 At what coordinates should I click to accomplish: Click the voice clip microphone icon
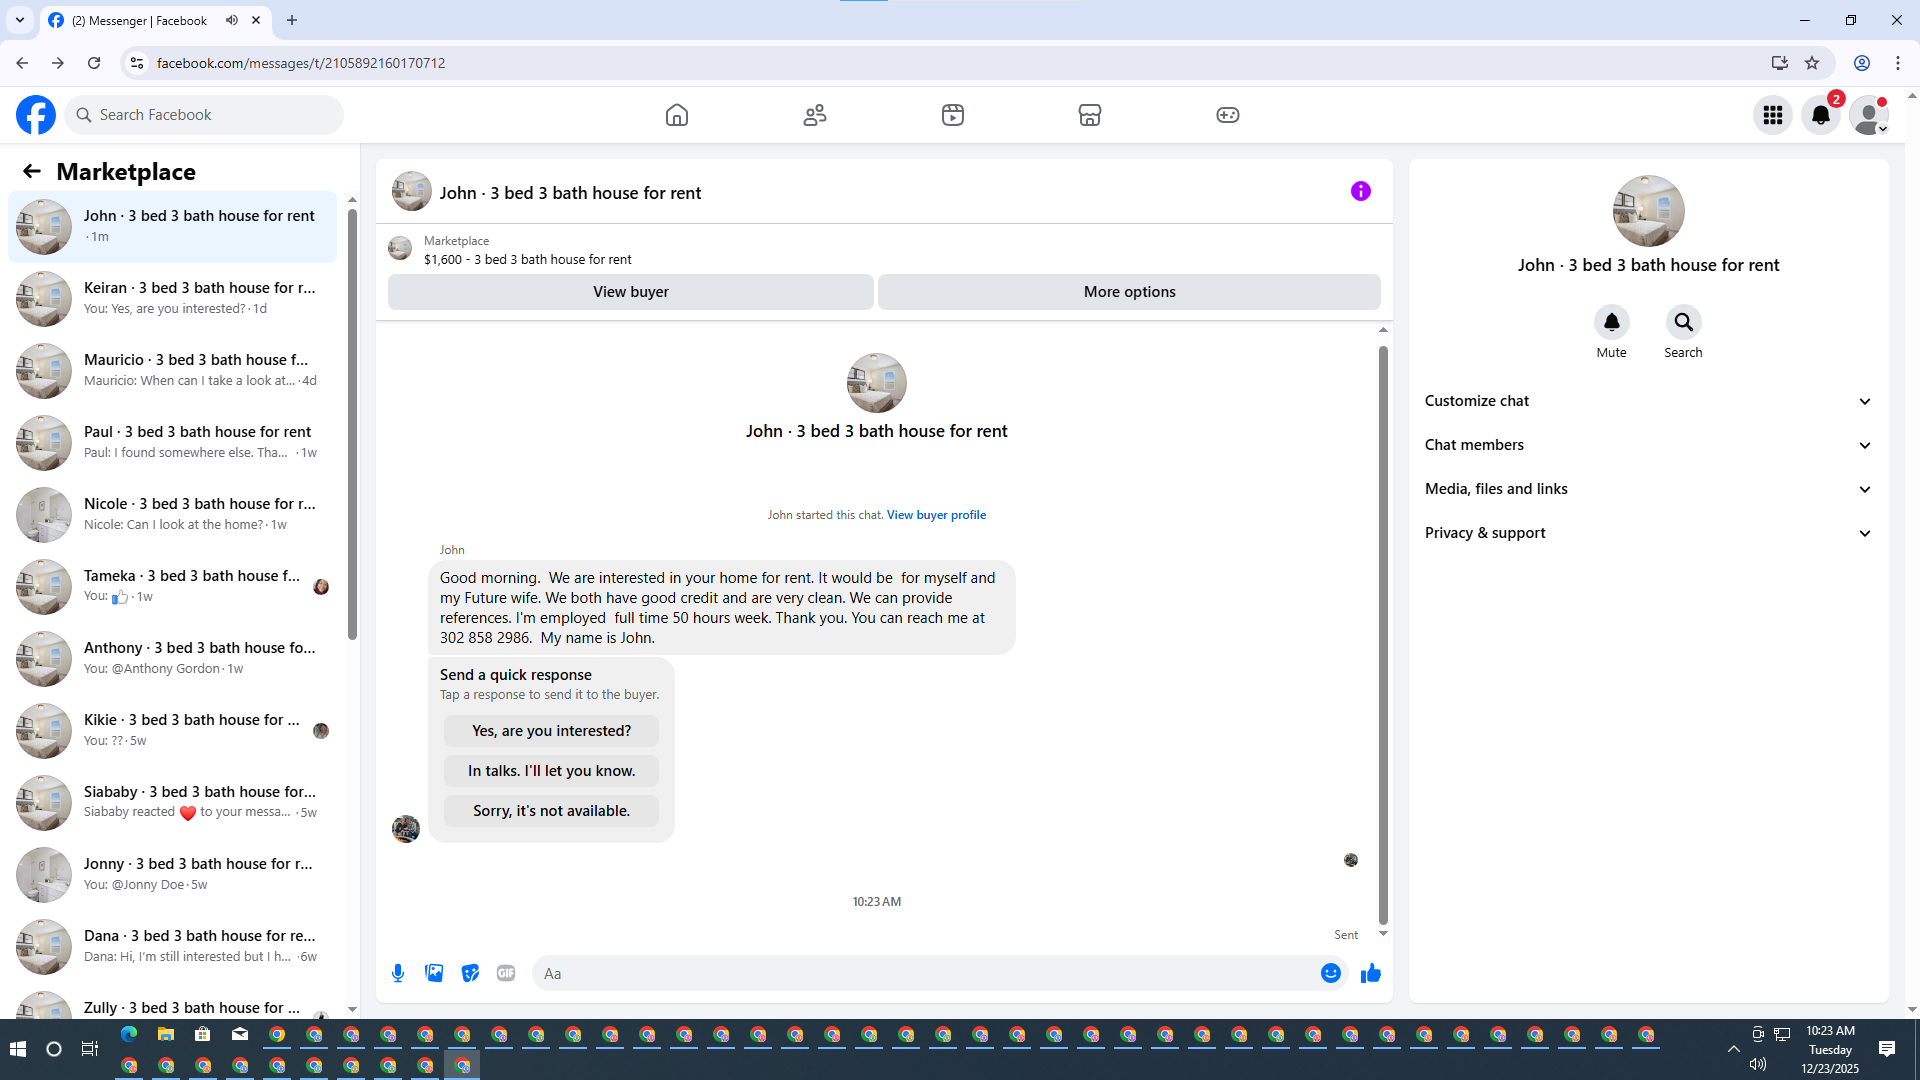pyautogui.click(x=398, y=973)
